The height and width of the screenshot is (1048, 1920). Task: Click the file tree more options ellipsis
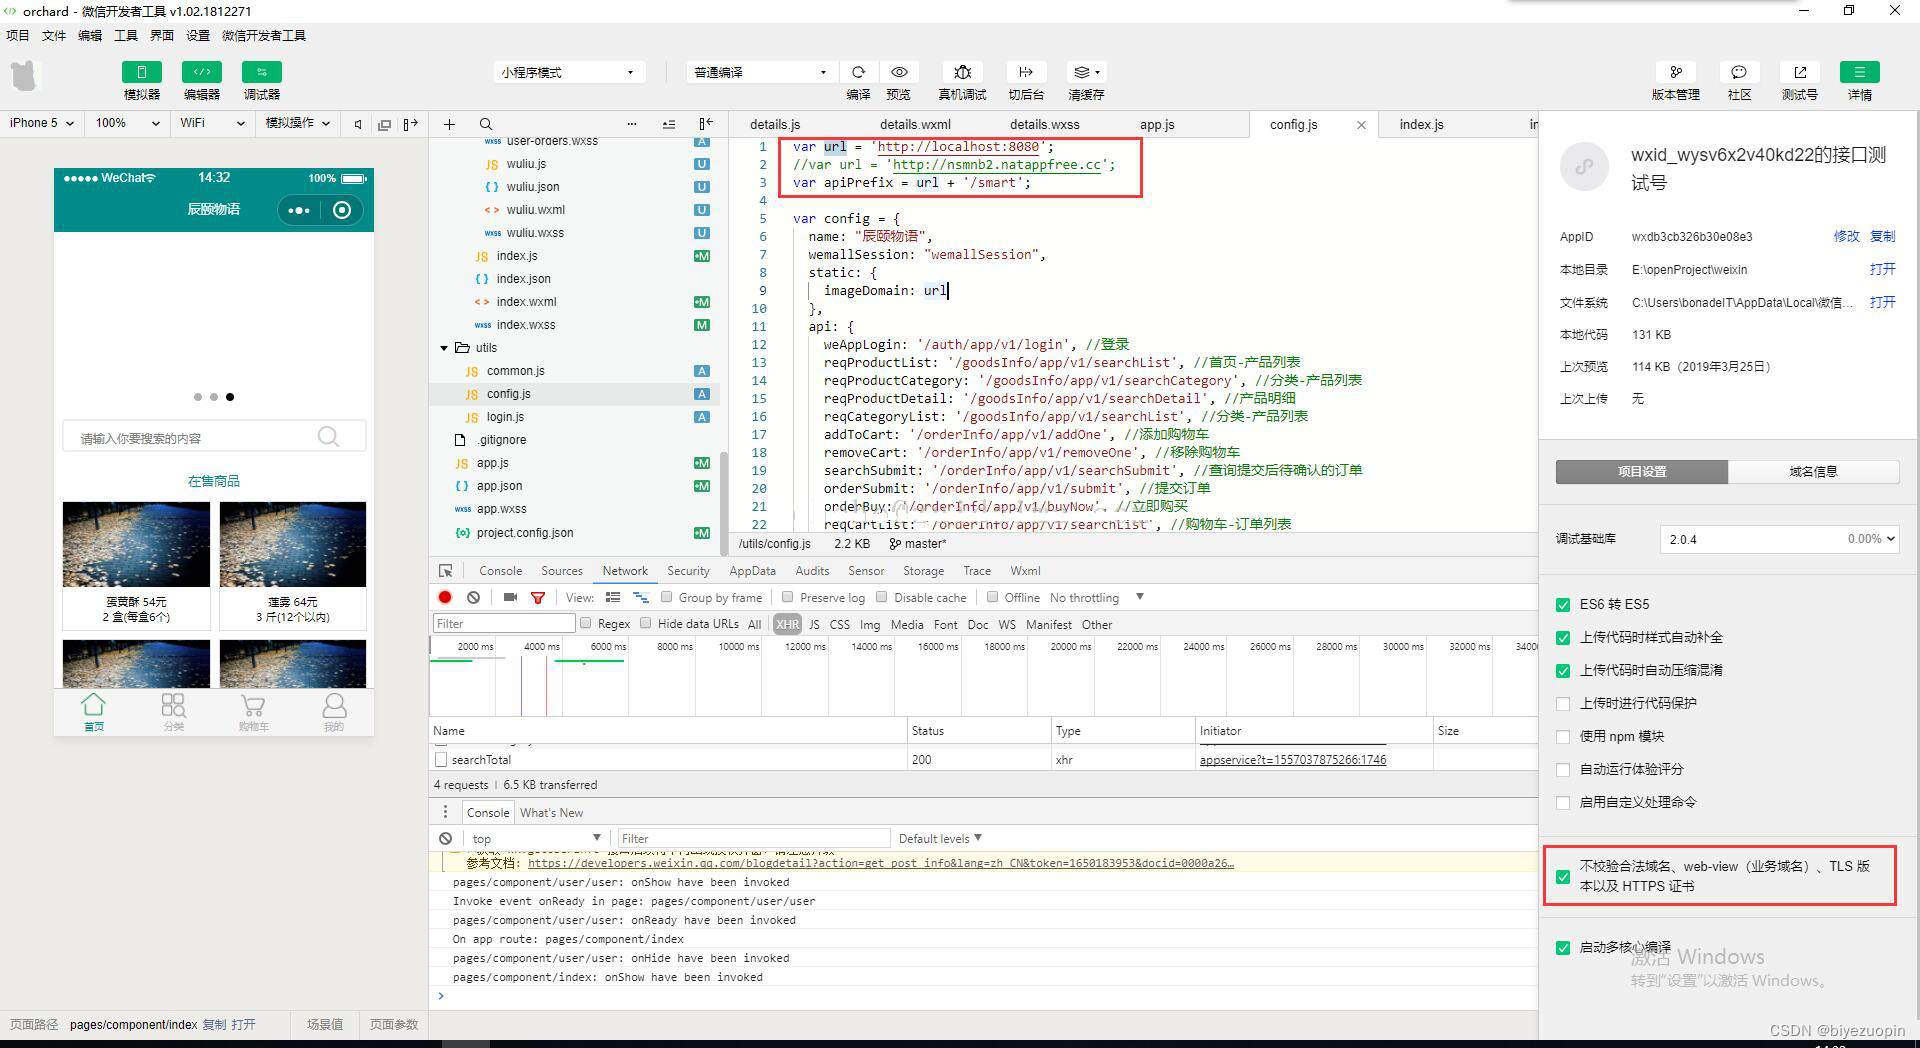point(632,124)
